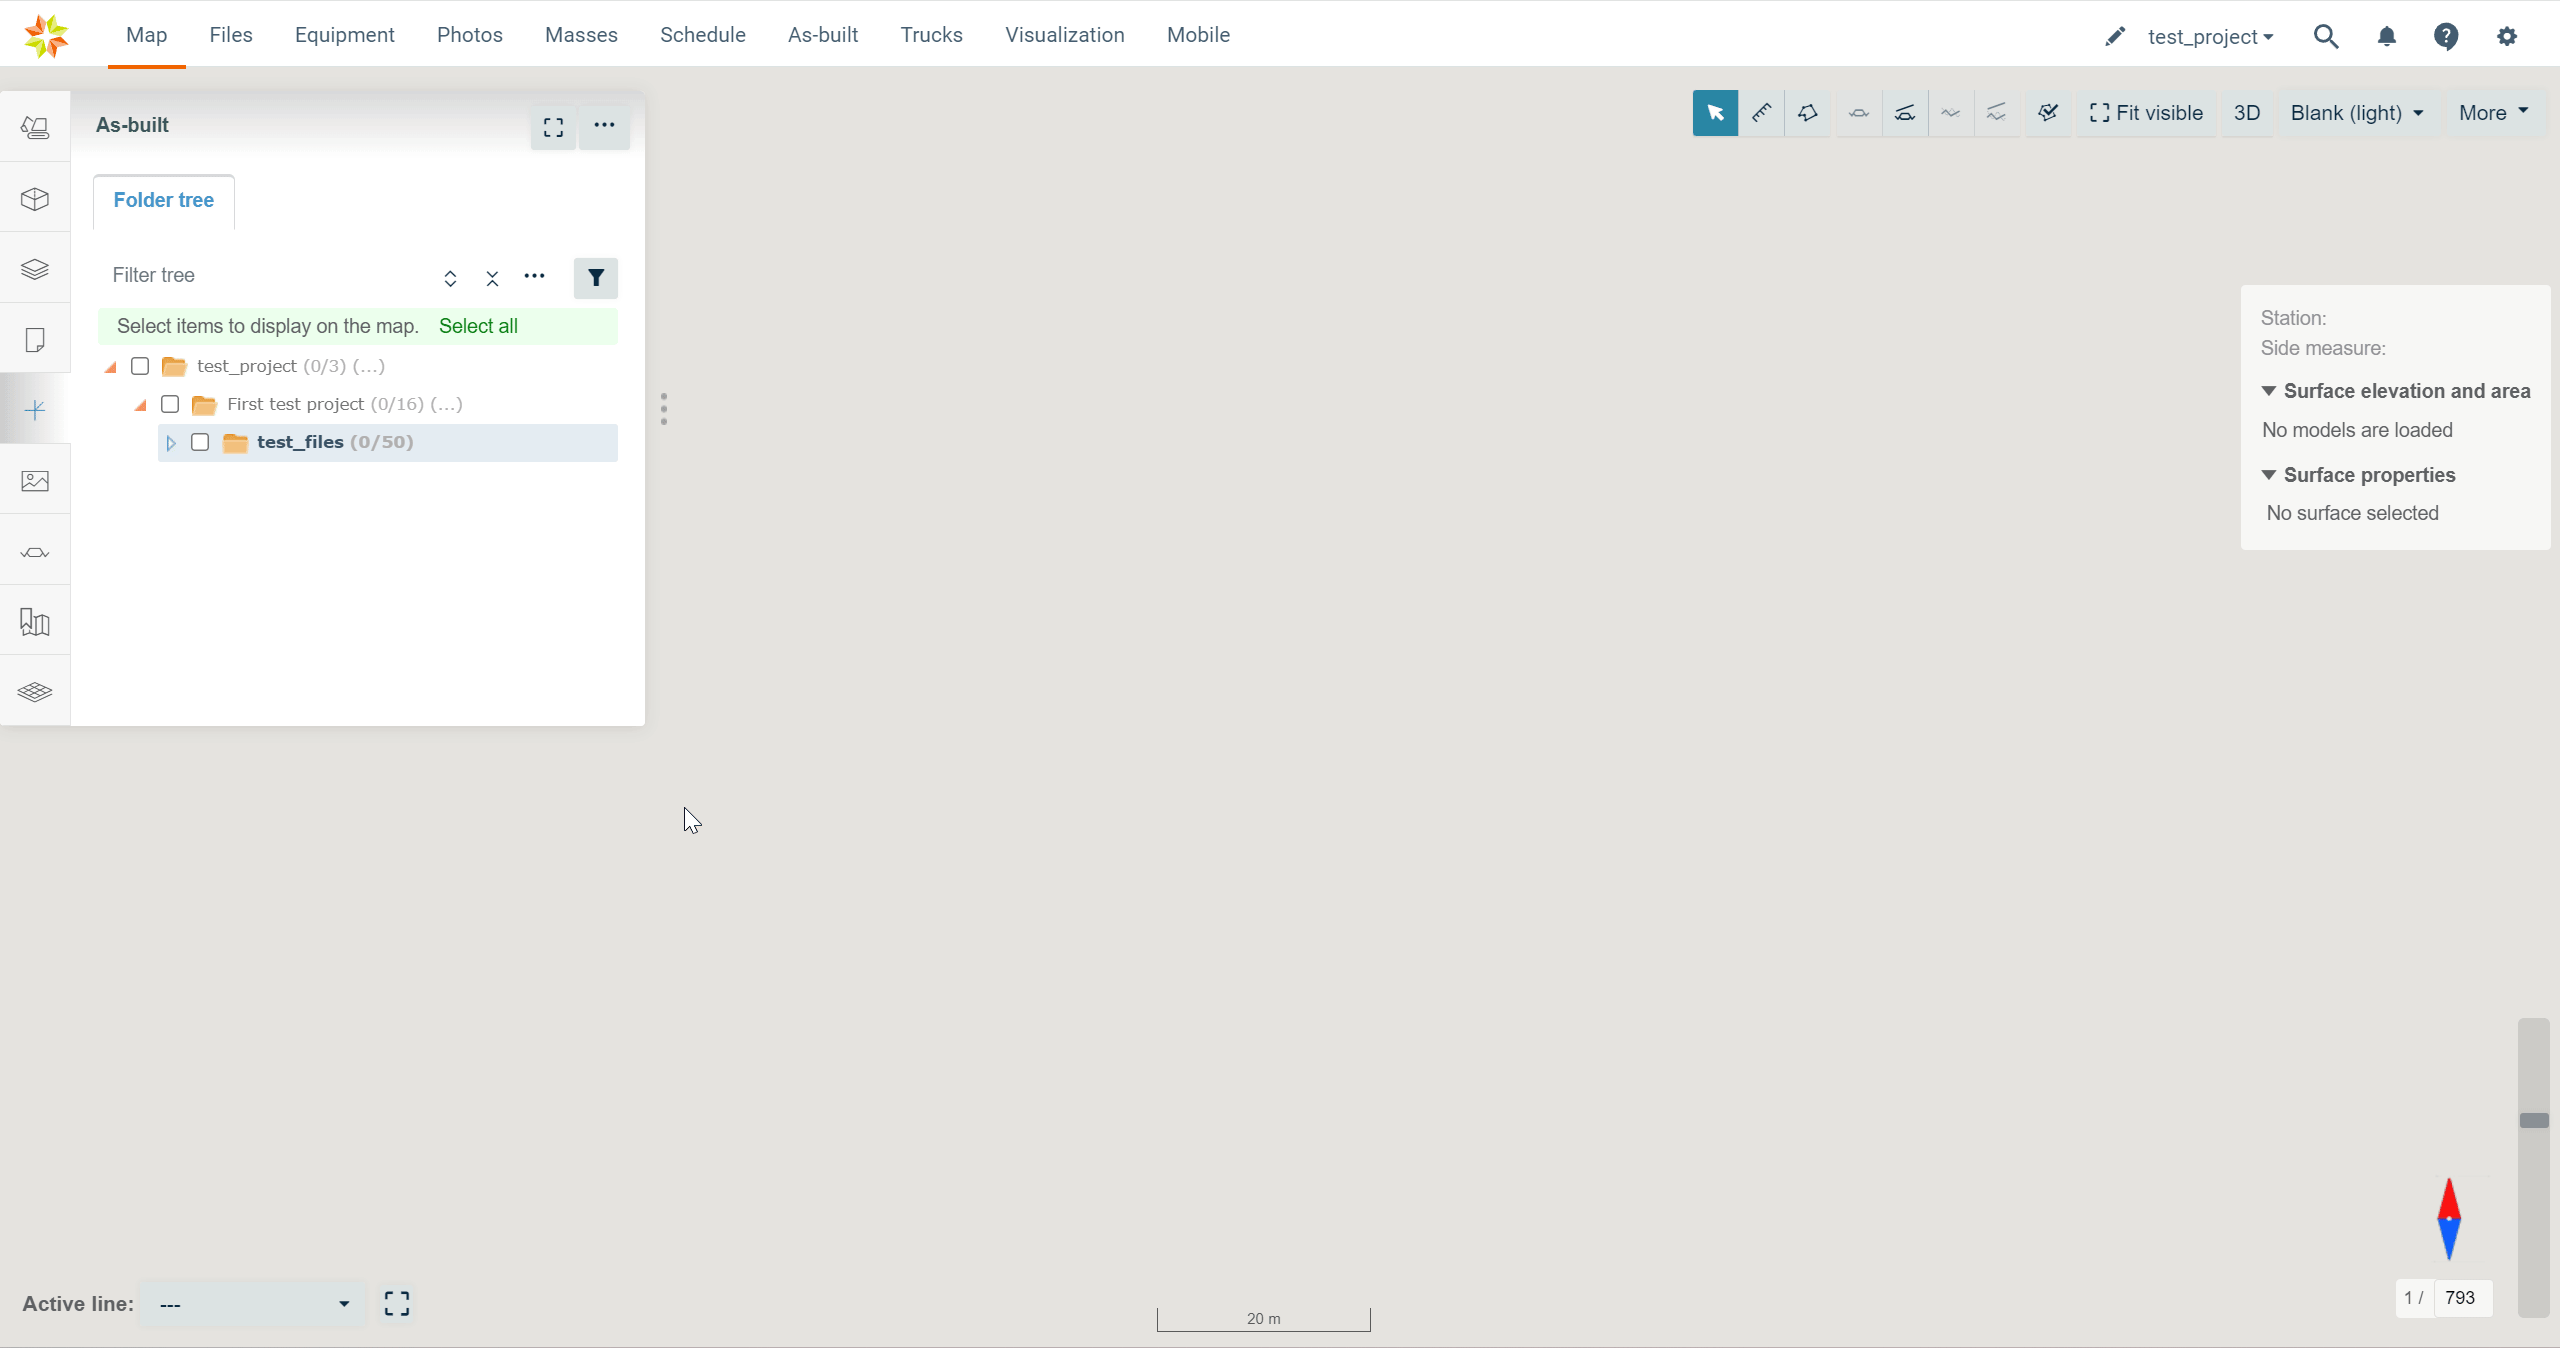The width and height of the screenshot is (2560, 1348).
Task: Open the layers stack sidebar icon
Action: [x=35, y=269]
